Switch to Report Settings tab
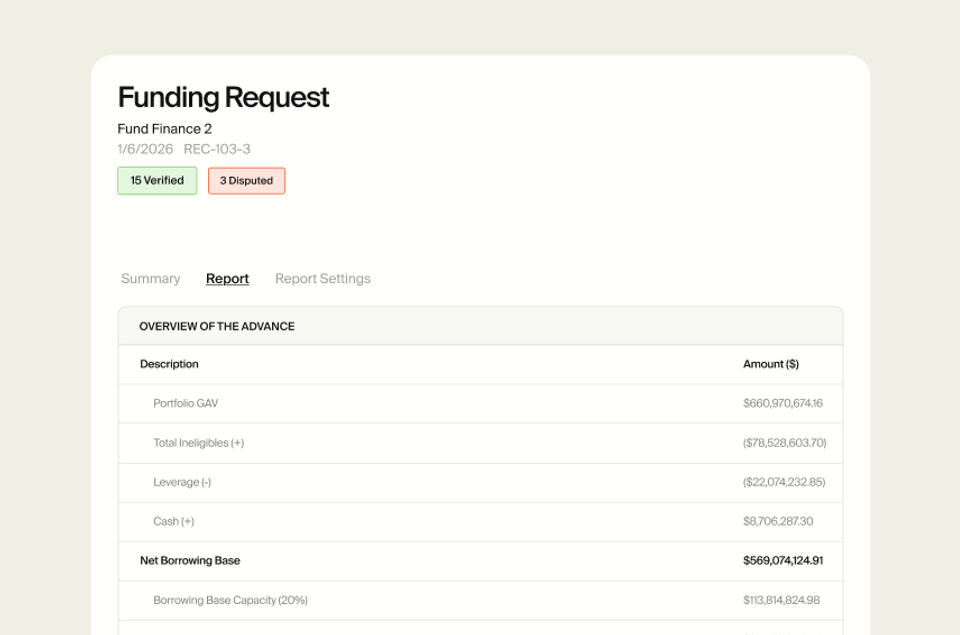The image size is (960, 635). coord(323,279)
